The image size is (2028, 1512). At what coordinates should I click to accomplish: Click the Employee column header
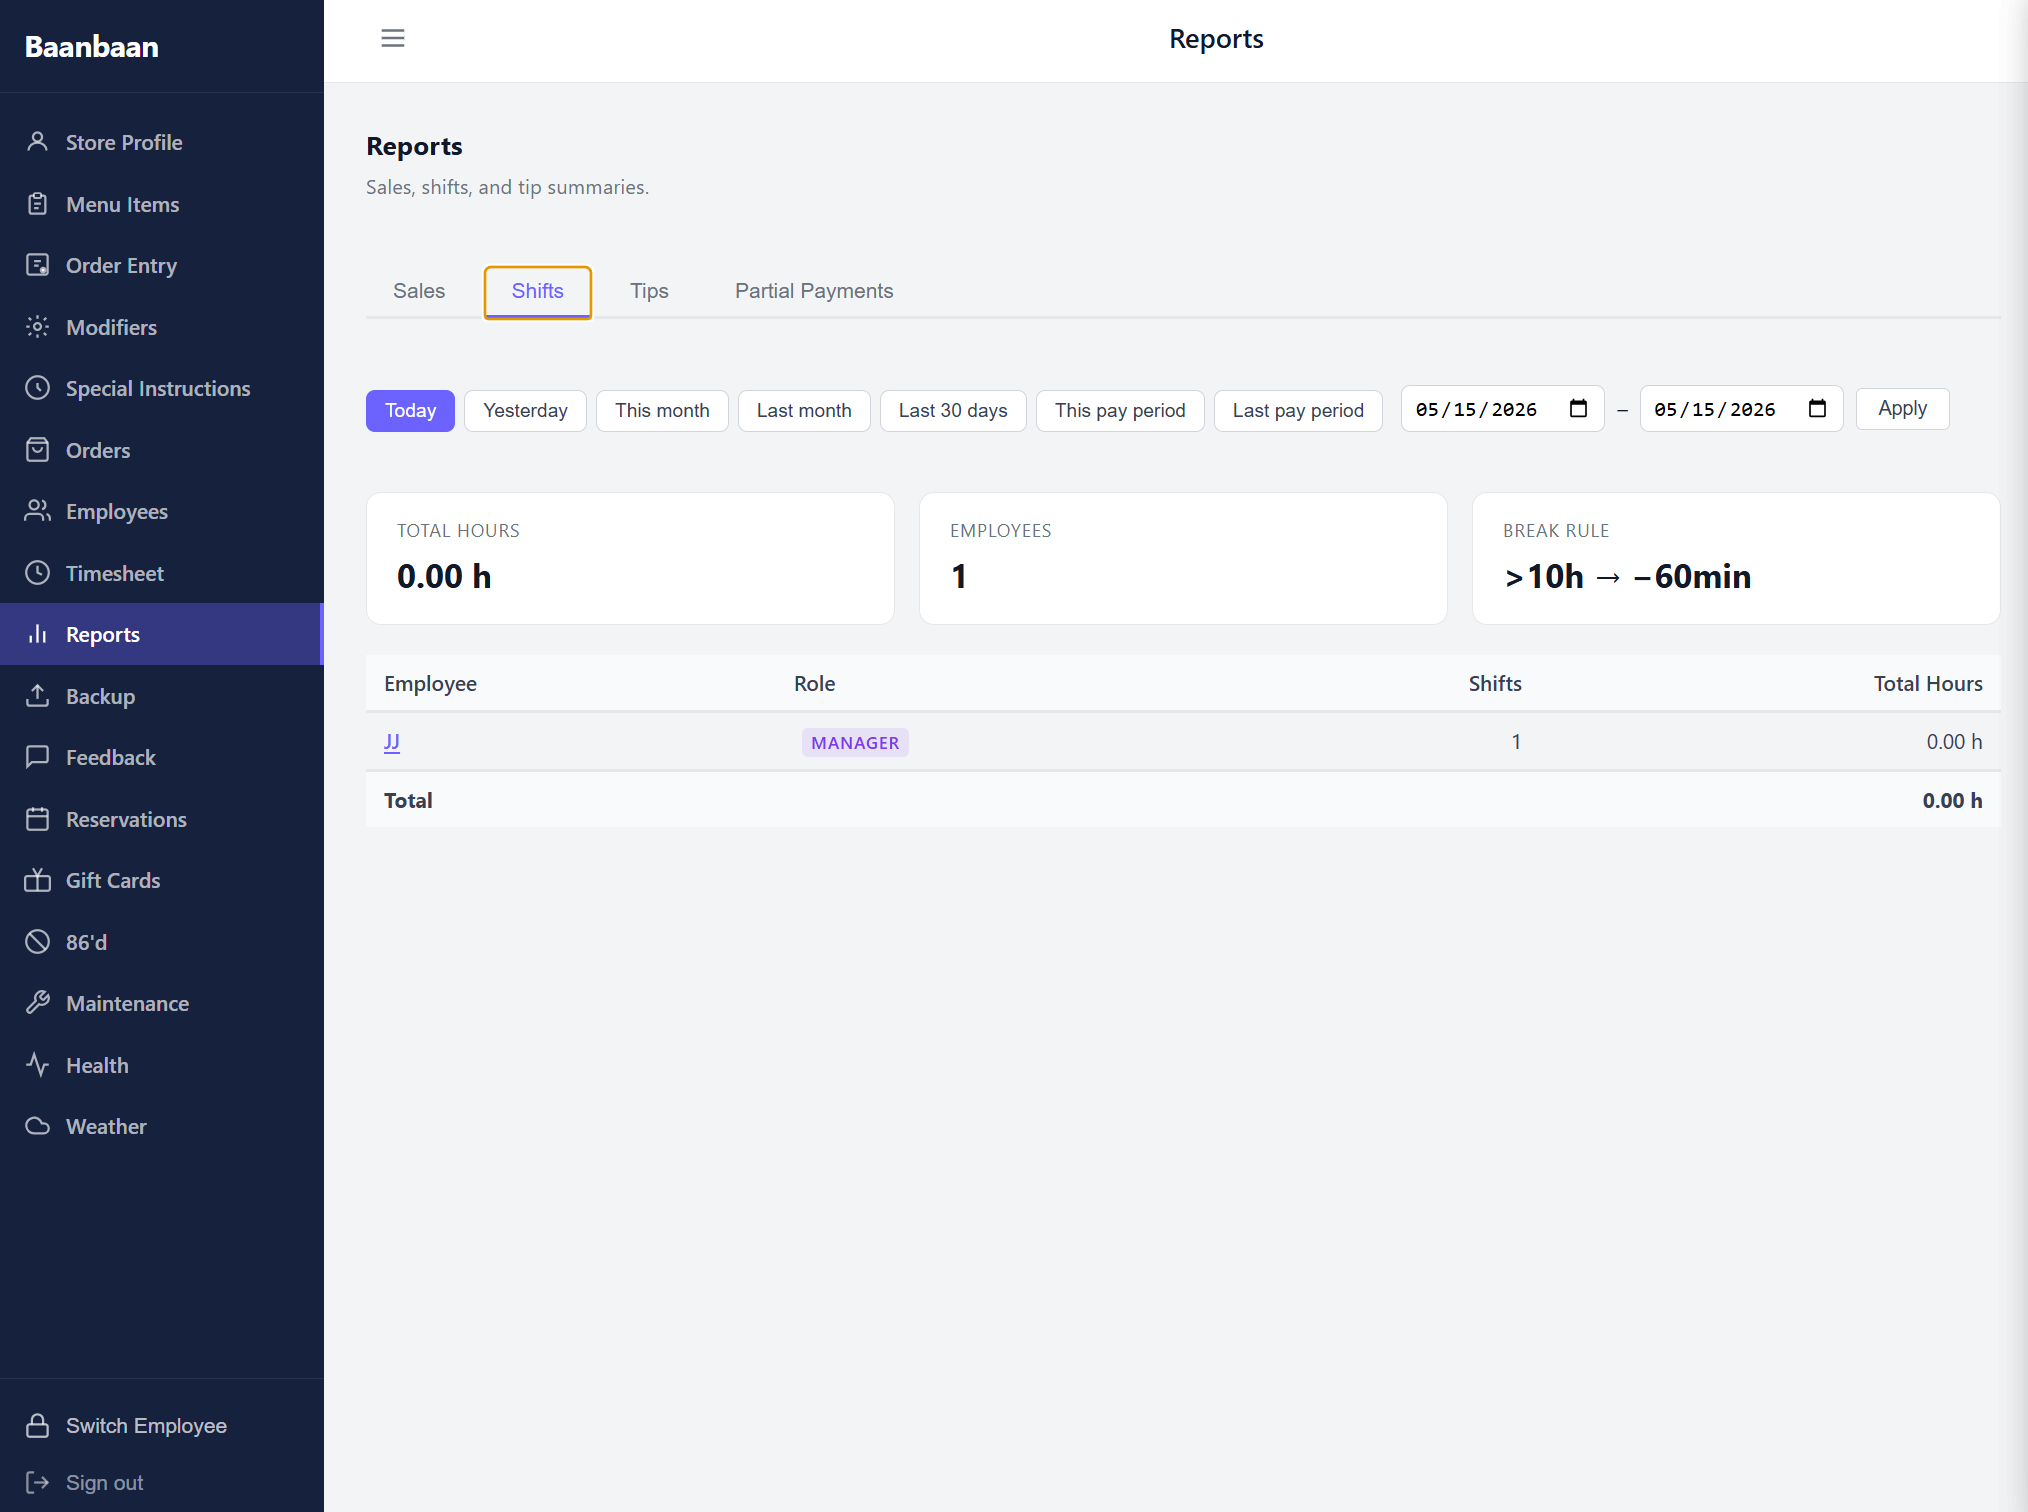click(430, 684)
